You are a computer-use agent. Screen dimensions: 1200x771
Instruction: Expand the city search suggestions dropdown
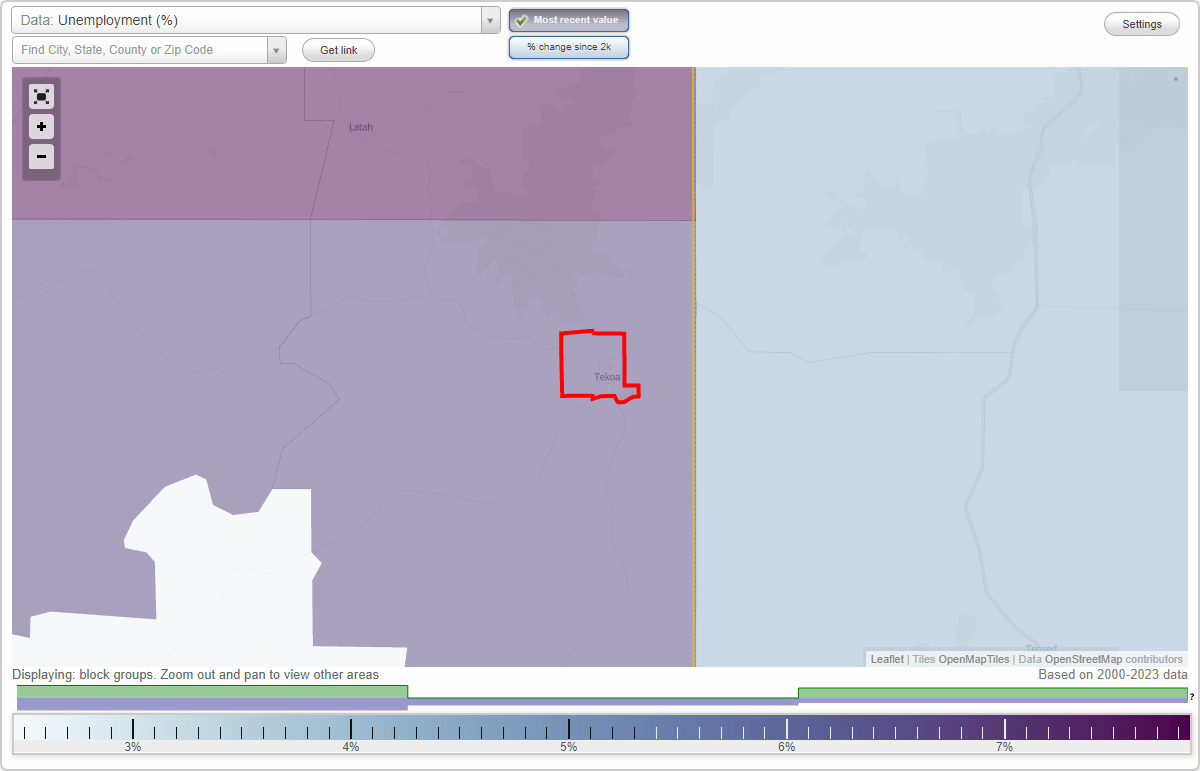coord(277,49)
